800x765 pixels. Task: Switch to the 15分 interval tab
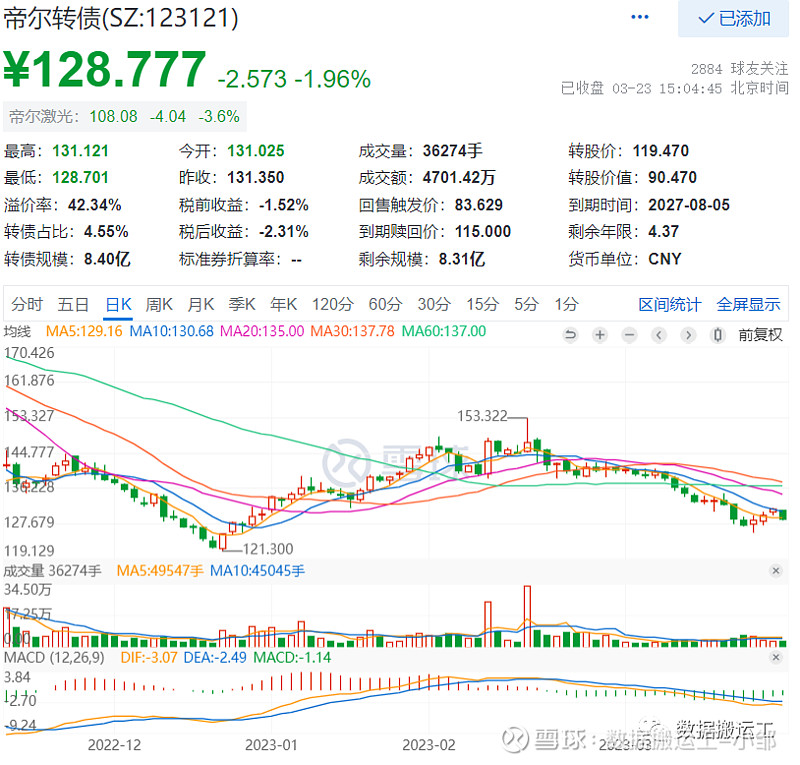(483, 305)
